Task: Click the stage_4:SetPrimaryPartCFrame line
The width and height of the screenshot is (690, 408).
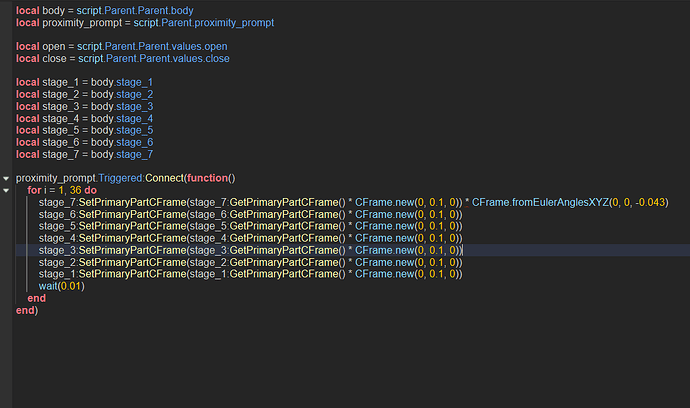Action: click(250, 238)
